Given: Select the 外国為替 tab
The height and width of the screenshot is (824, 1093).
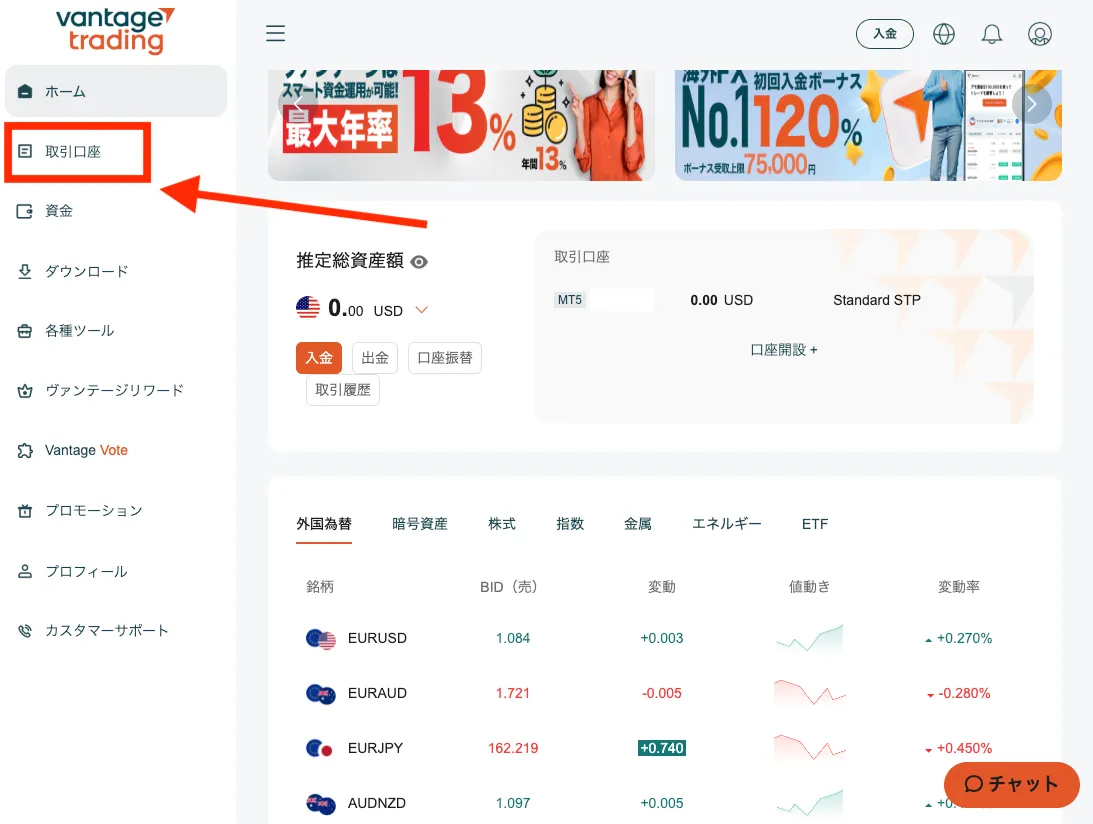Looking at the screenshot, I should [323, 524].
